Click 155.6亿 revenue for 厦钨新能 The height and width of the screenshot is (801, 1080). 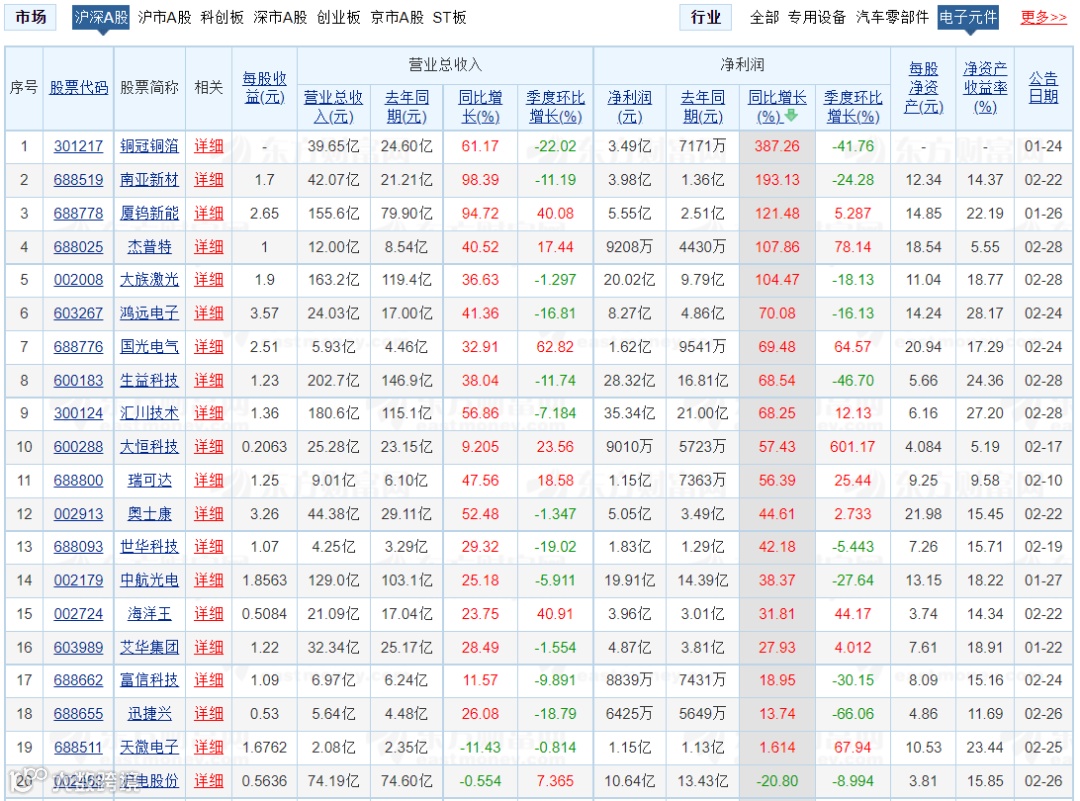pyautogui.click(x=333, y=214)
